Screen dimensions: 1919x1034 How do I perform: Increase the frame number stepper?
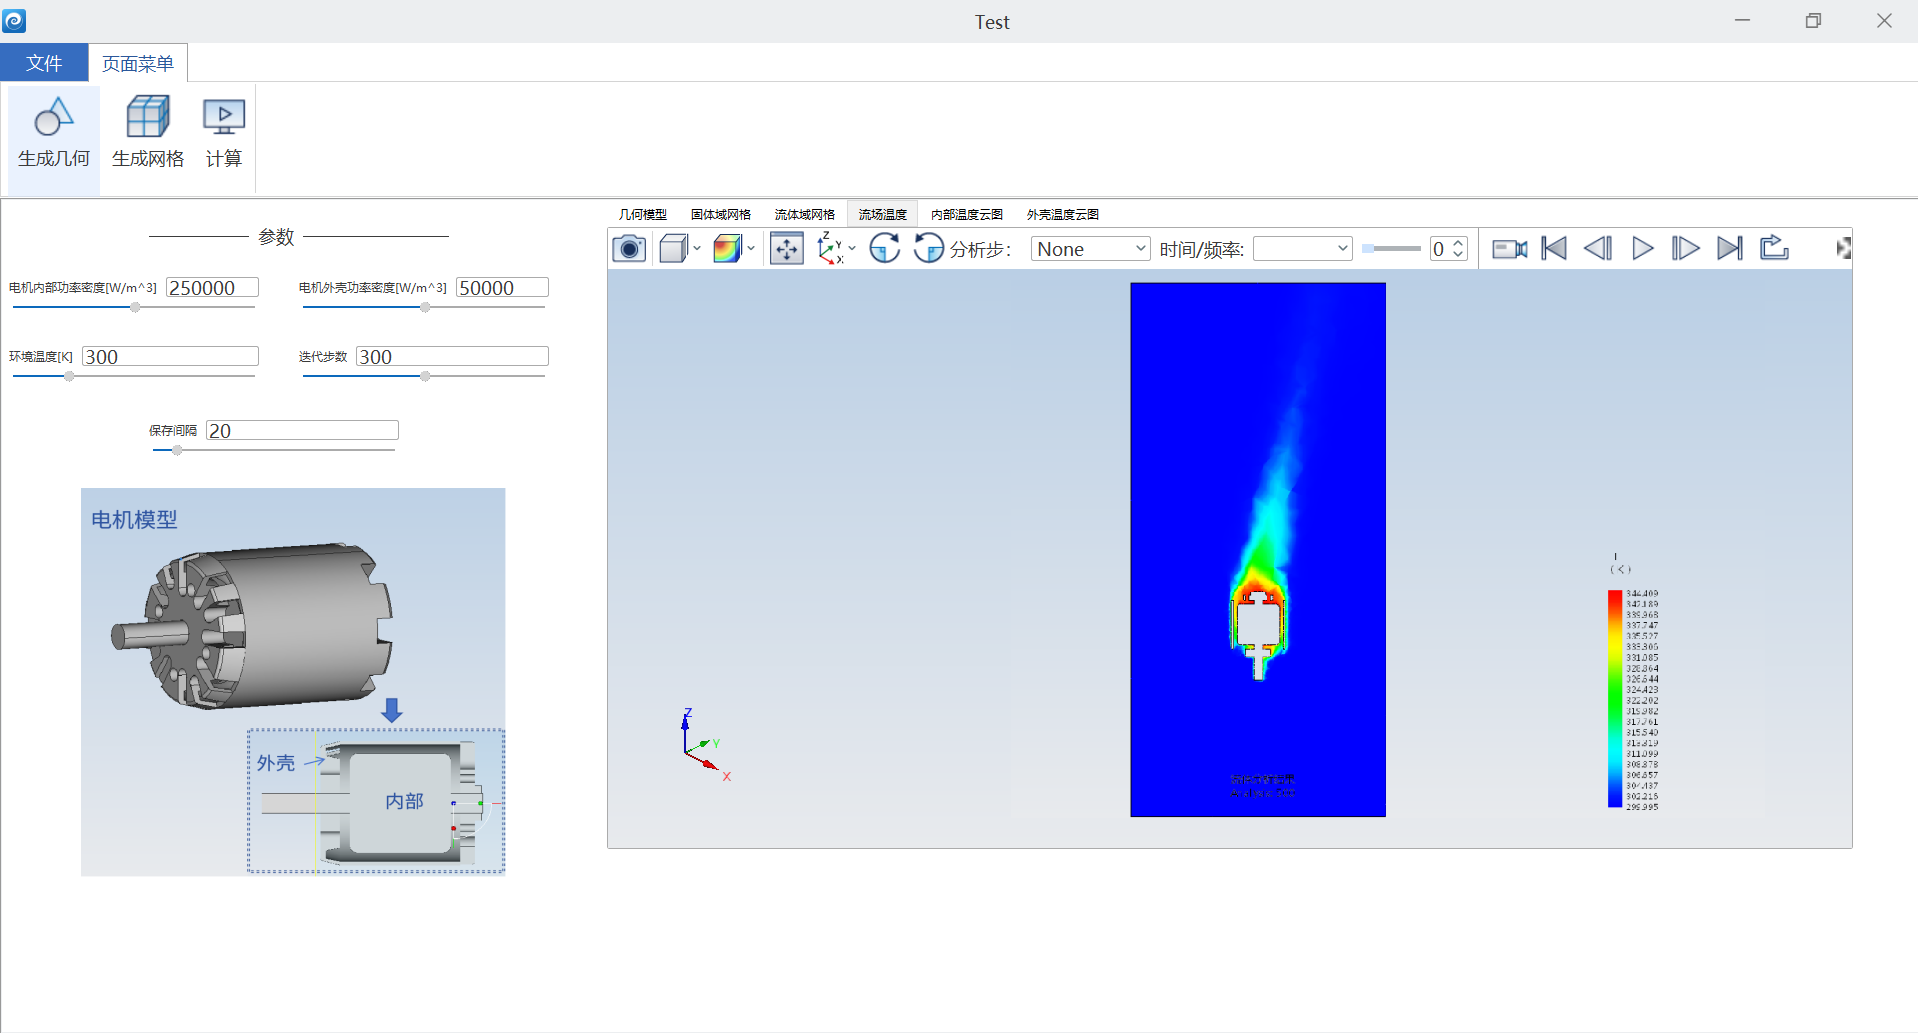coord(1459,243)
